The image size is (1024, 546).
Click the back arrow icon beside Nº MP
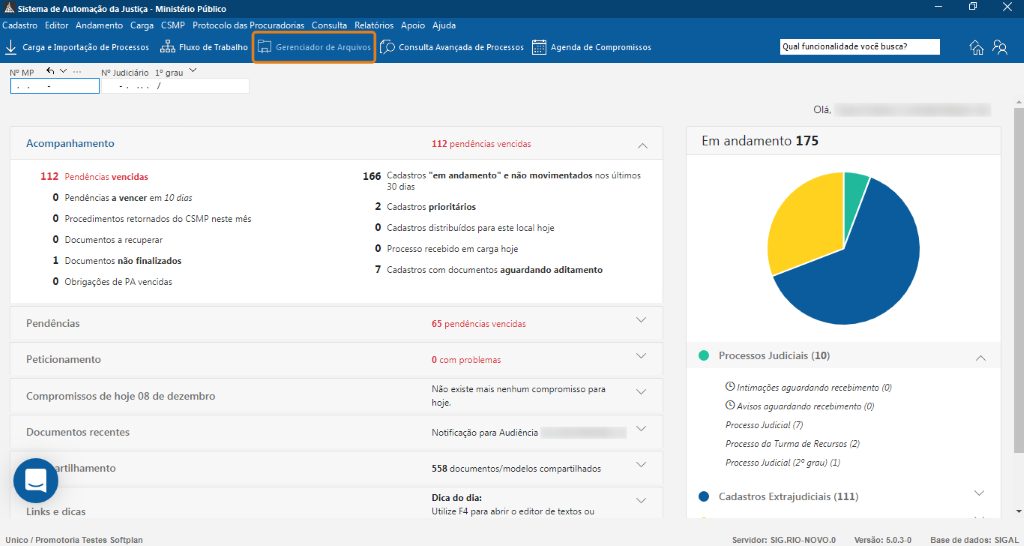tap(50, 71)
